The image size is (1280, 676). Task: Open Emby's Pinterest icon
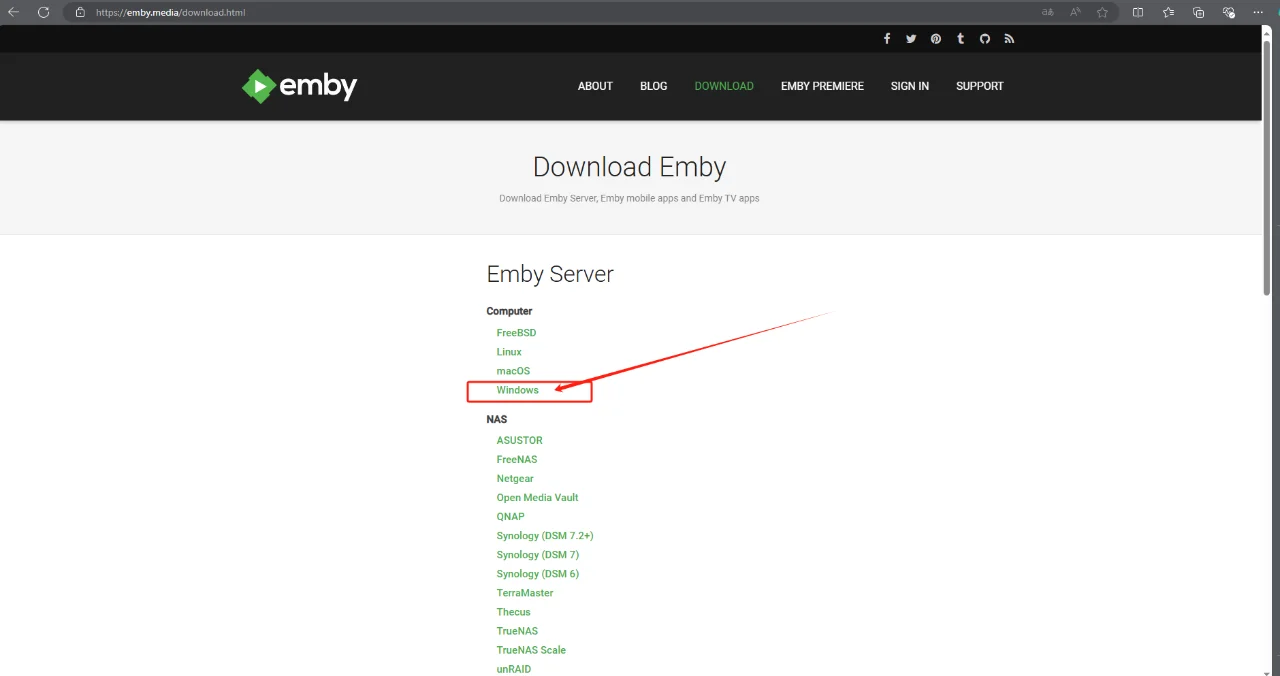tap(936, 39)
